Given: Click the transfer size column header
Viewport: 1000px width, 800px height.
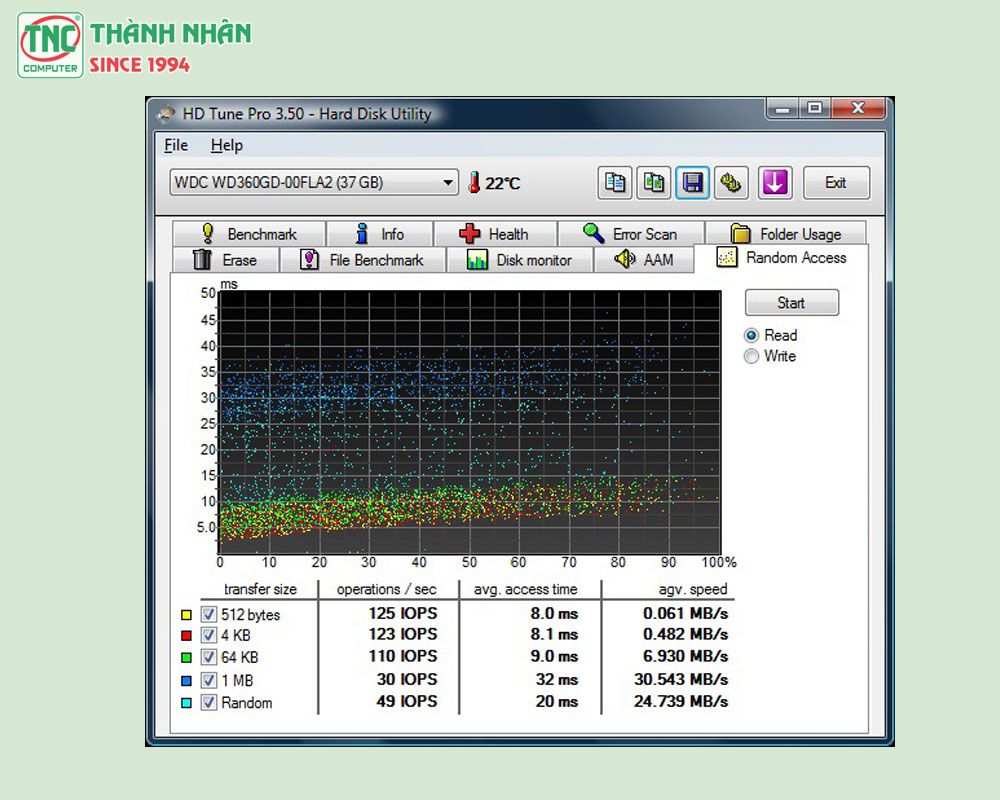Looking at the screenshot, I should [260, 589].
